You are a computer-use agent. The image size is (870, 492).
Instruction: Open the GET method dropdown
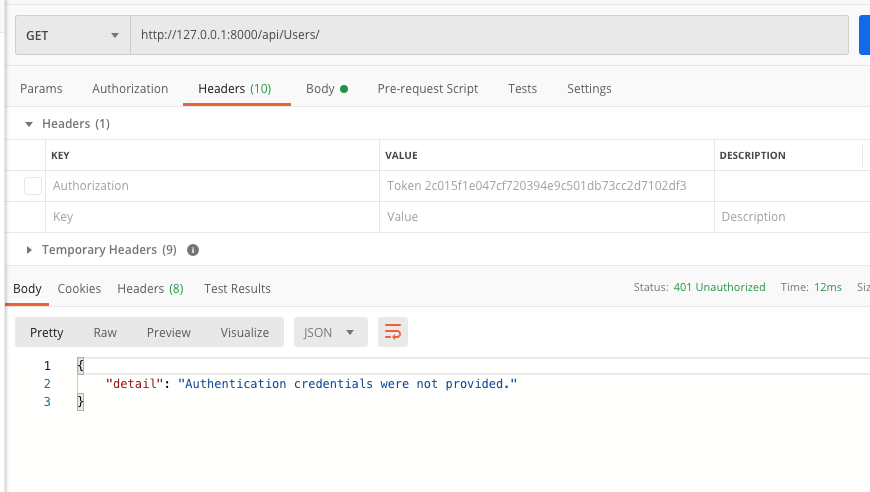73,35
